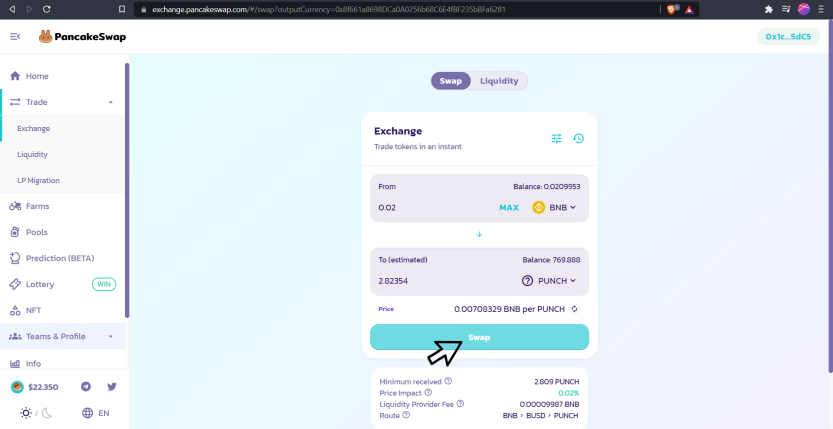The height and width of the screenshot is (429, 833).
Task: Open the Telegram link icon
Action: coord(86,387)
